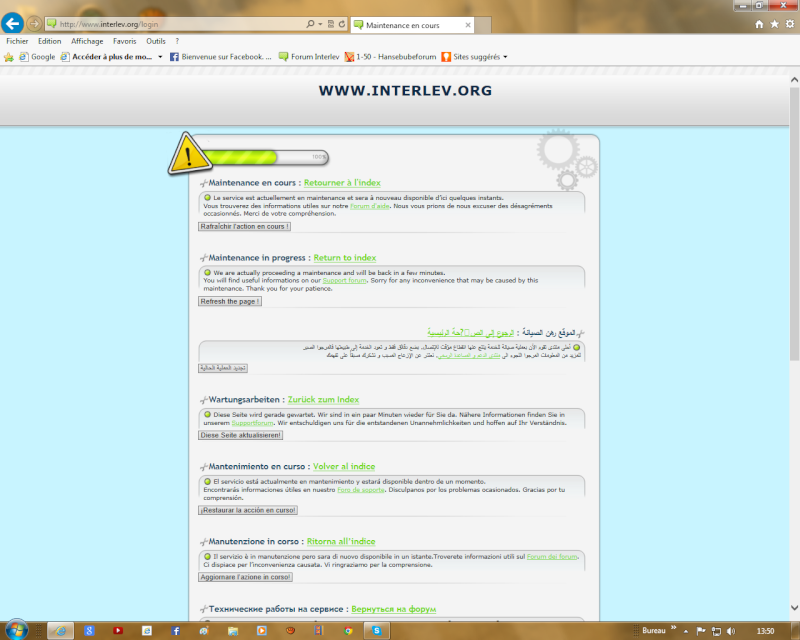Click the green maintenance progress bar

[265, 157]
